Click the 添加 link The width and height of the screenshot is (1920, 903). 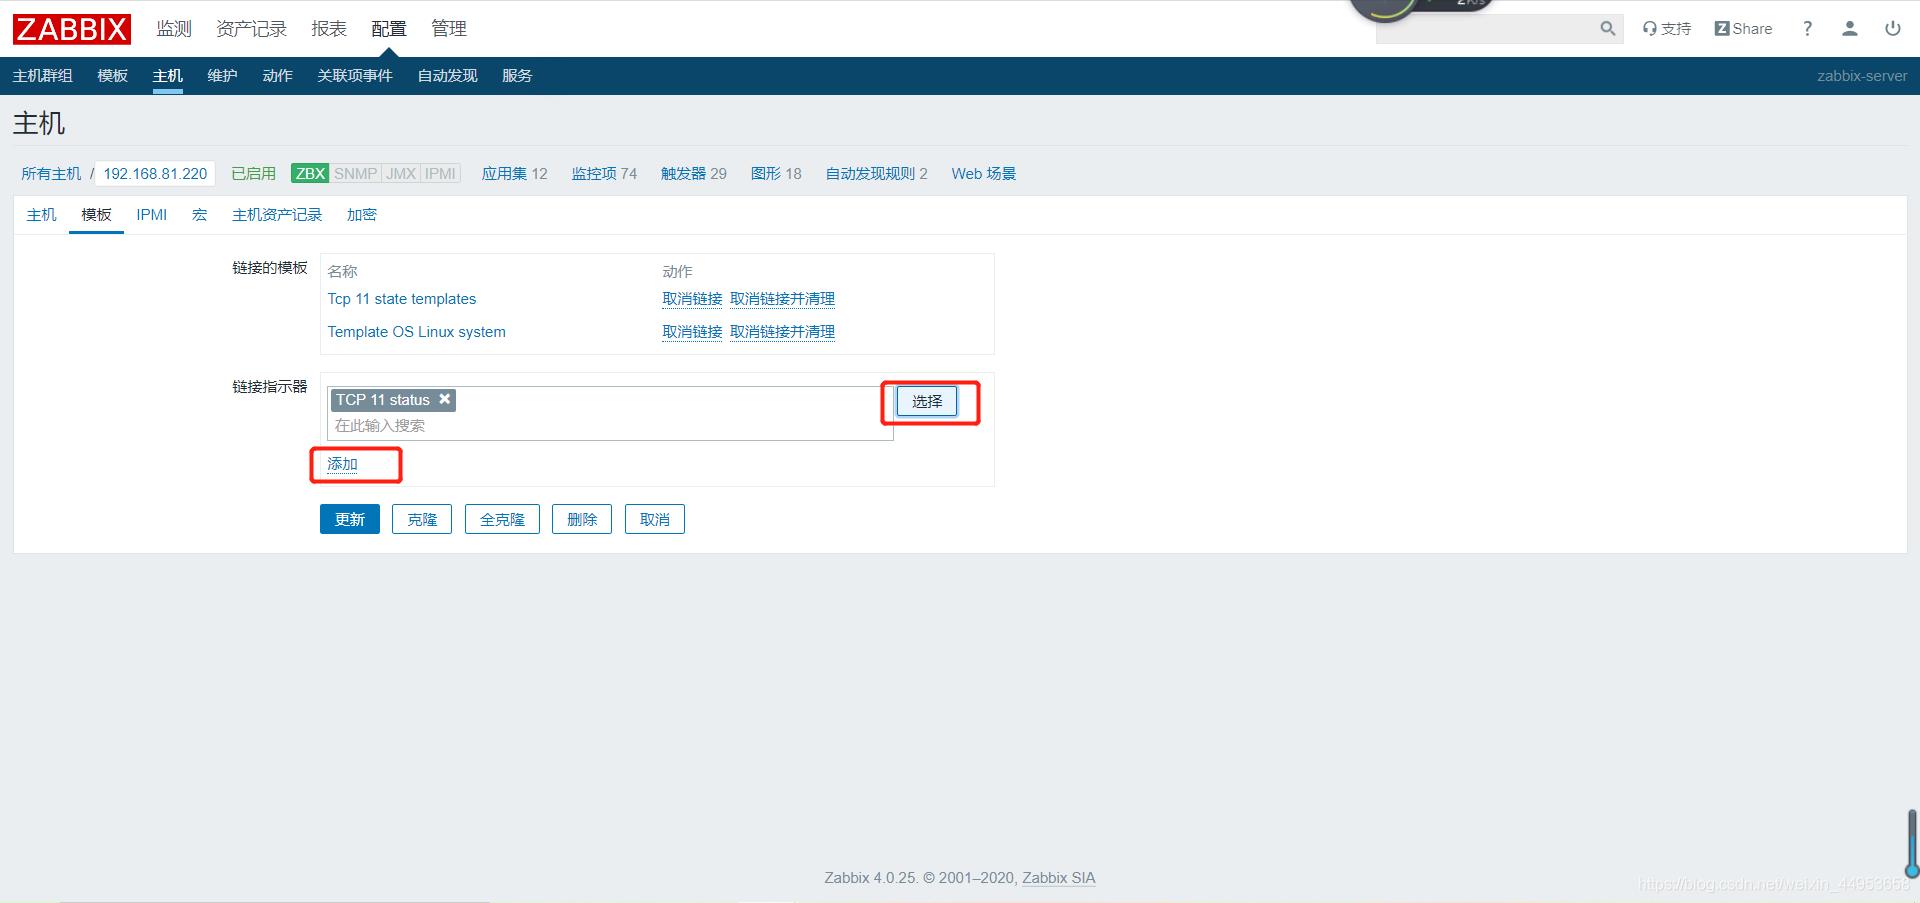click(x=342, y=464)
